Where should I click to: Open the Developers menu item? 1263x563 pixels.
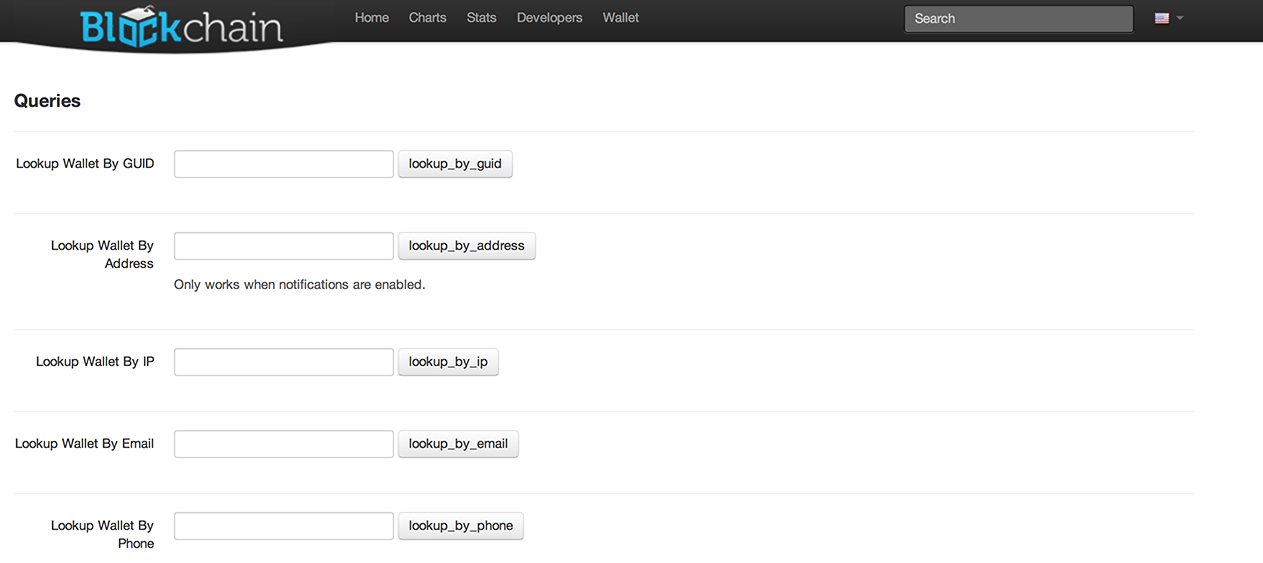click(550, 18)
